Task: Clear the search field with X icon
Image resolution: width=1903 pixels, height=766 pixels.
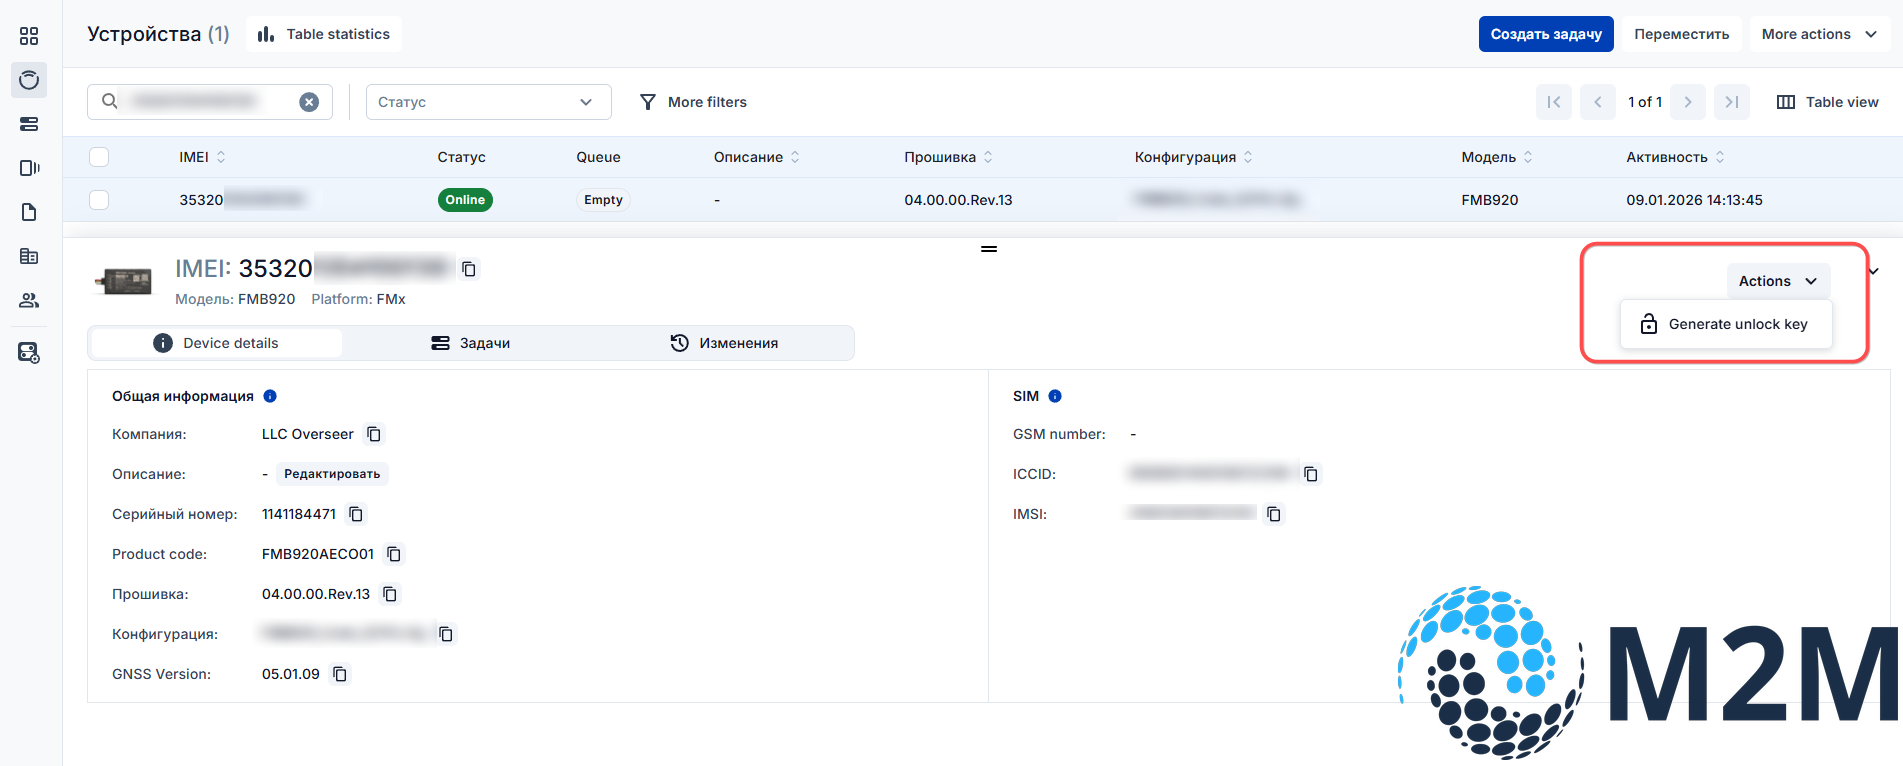Action: tap(309, 102)
